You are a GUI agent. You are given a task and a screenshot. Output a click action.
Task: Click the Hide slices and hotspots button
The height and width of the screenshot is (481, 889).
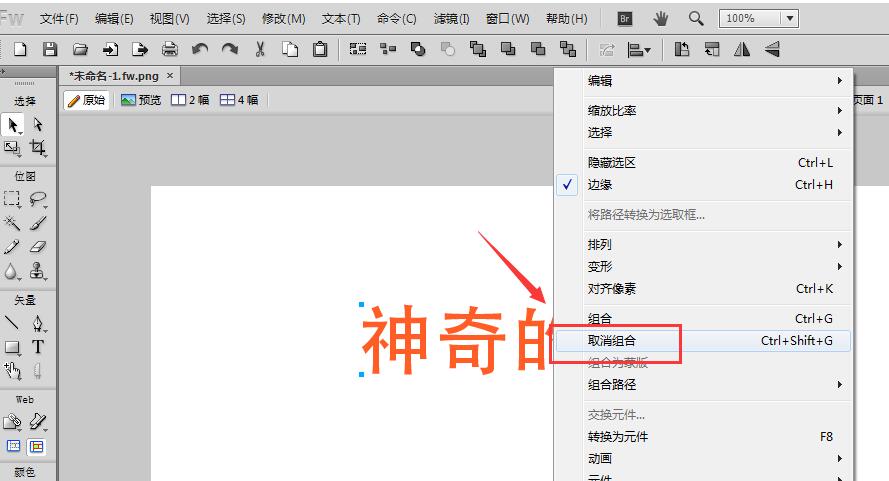pos(13,446)
